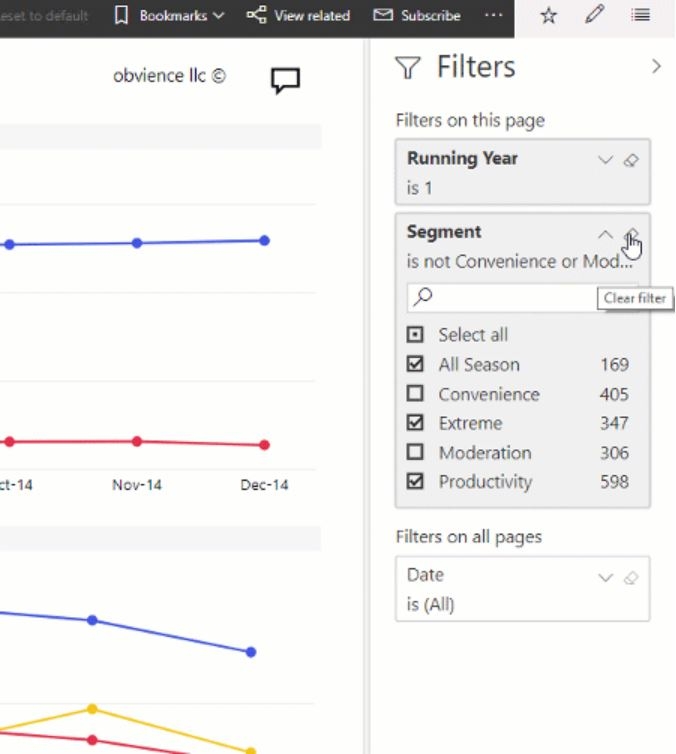Clear the Running Year filter eraser

631,161
